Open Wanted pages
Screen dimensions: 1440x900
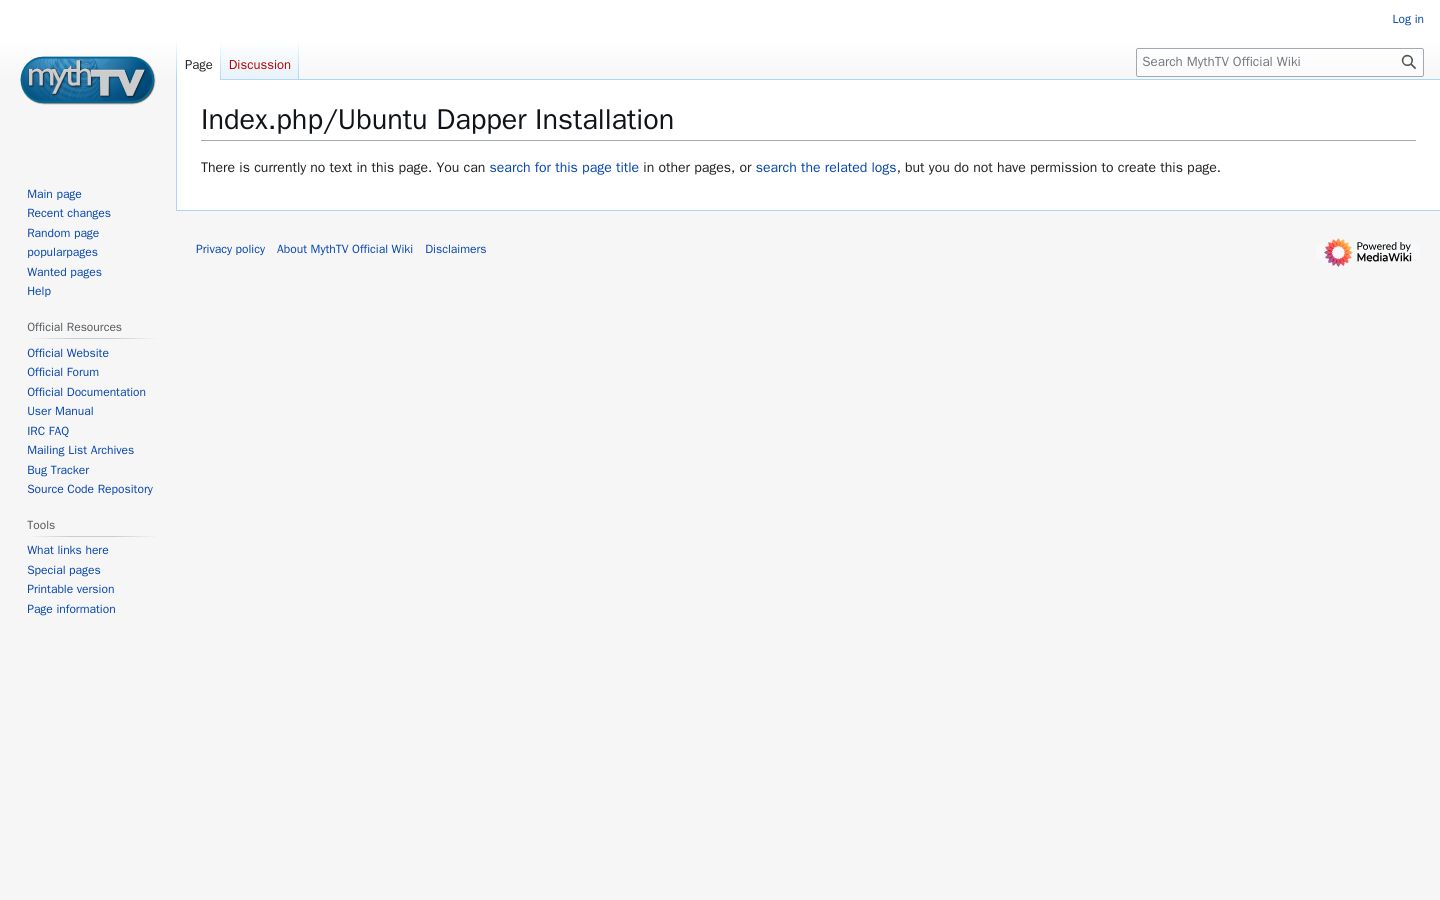(64, 272)
